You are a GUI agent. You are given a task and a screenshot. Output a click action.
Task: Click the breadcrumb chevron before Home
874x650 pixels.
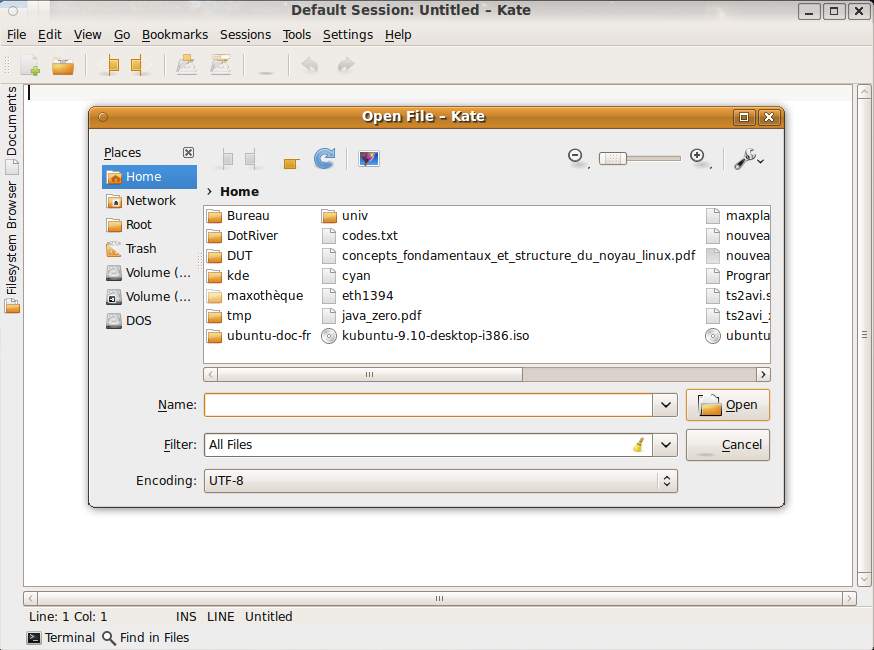(x=210, y=192)
